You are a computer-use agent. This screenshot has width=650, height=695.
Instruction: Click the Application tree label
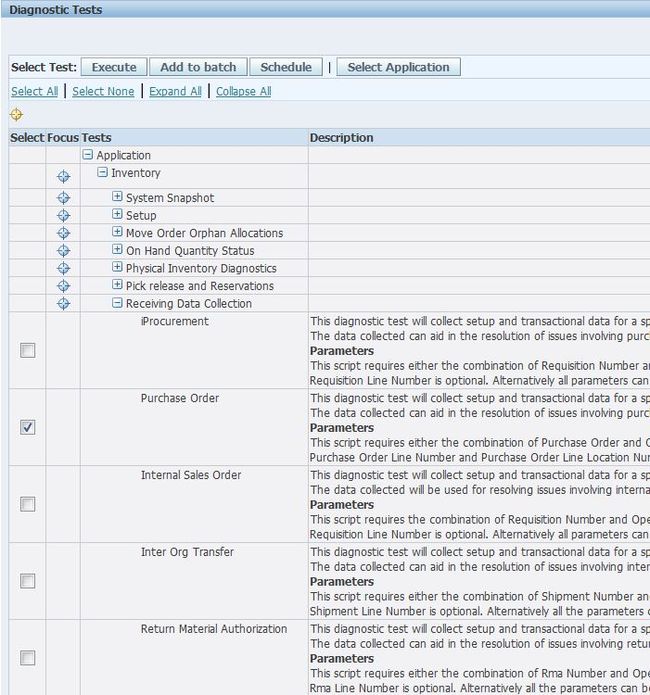(124, 156)
